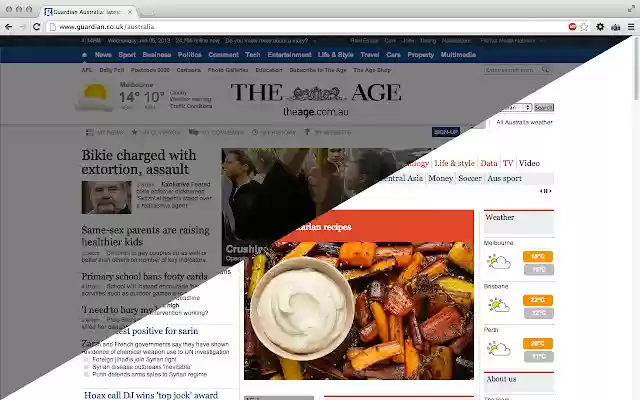Click the Brisbane weather cloud icon

tap(499, 305)
